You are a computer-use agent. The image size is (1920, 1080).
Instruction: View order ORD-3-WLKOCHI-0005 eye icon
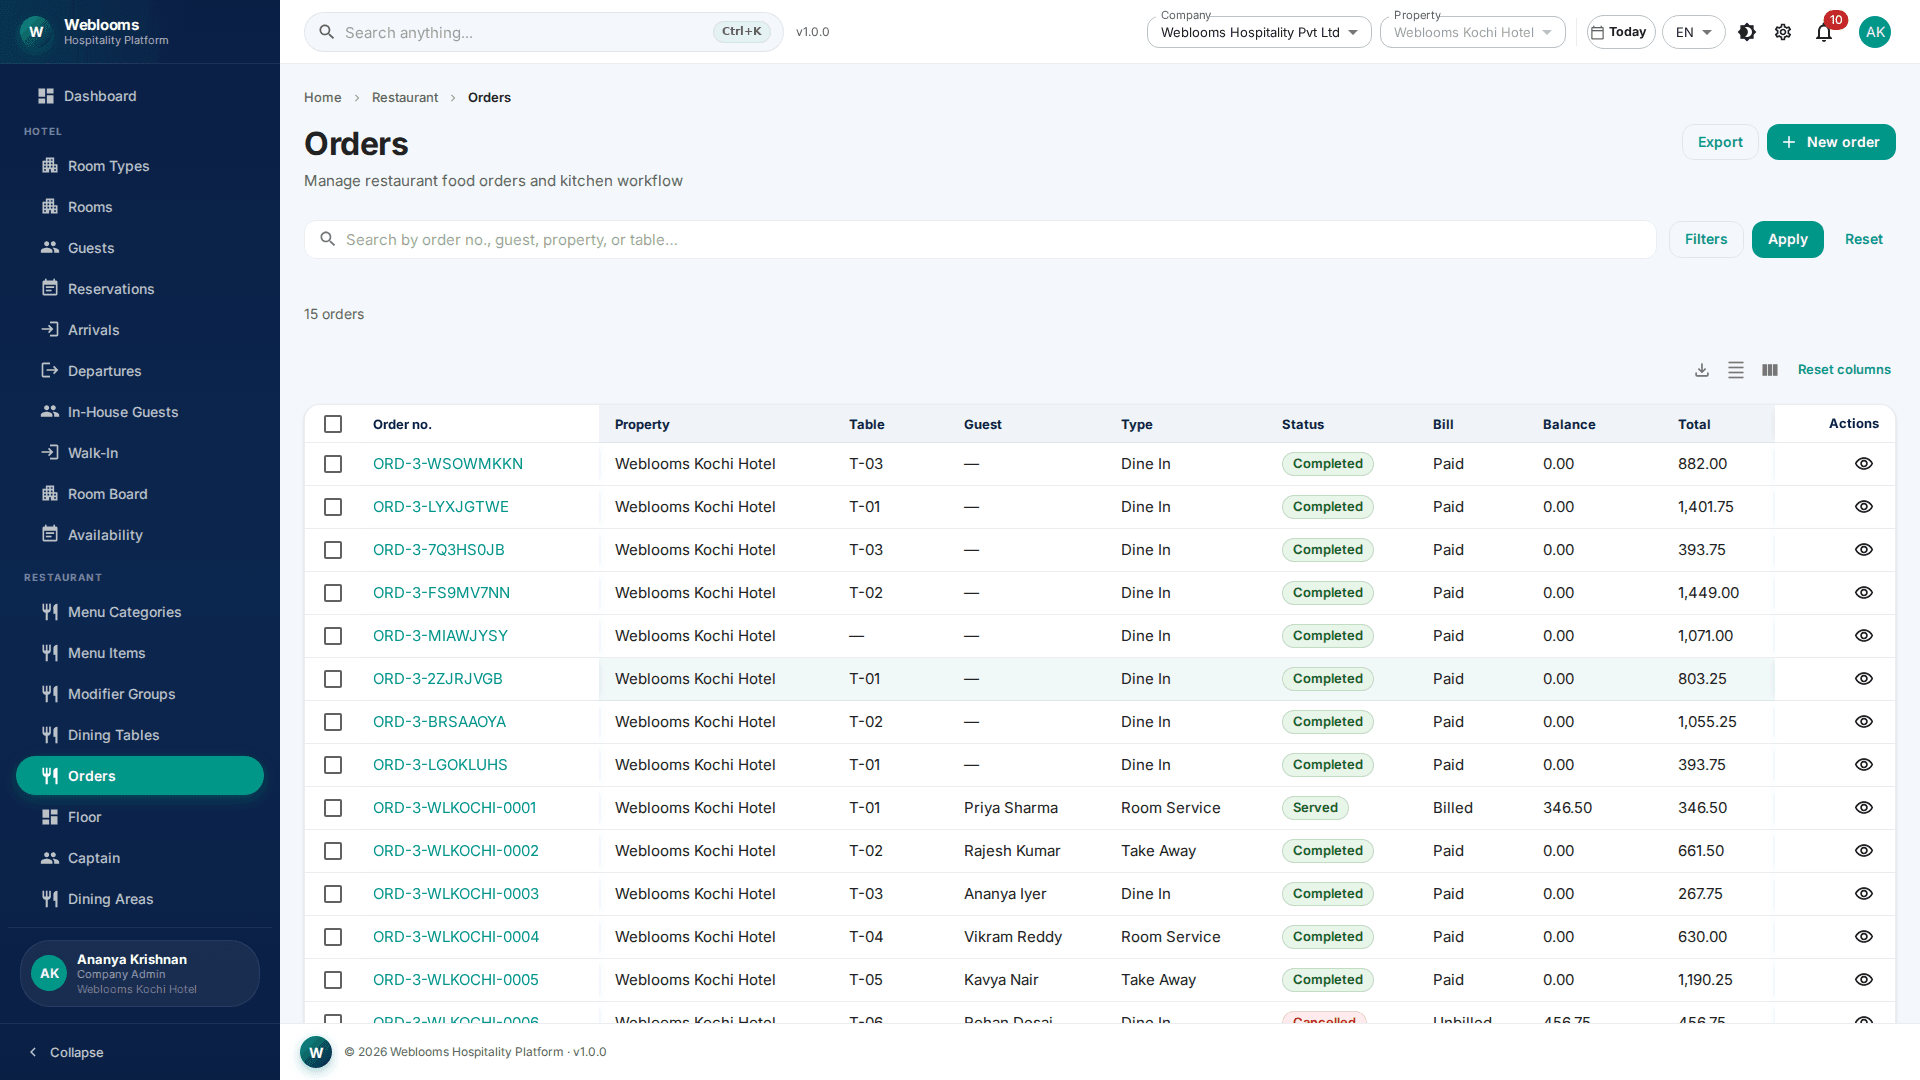tap(1864, 980)
